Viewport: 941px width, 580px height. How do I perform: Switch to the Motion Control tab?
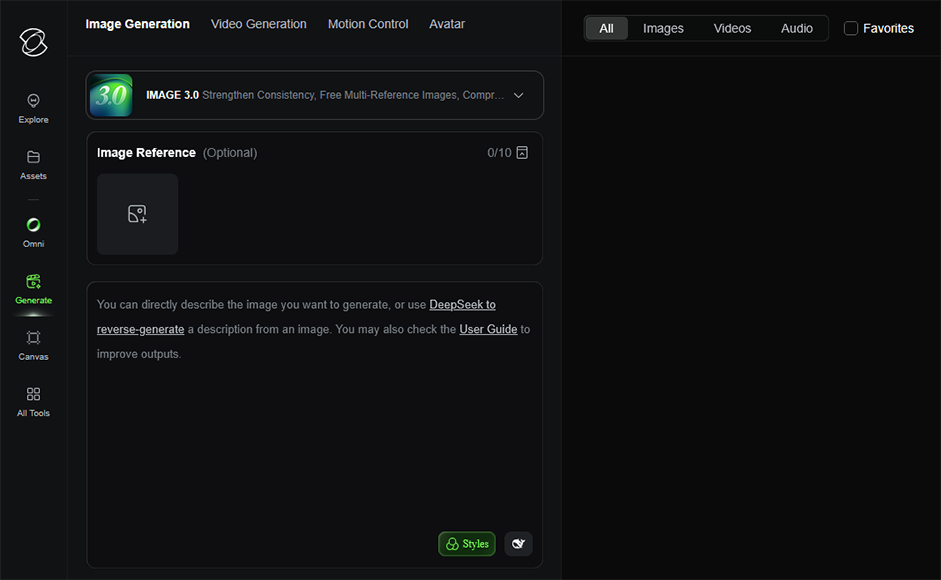tap(368, 24)
